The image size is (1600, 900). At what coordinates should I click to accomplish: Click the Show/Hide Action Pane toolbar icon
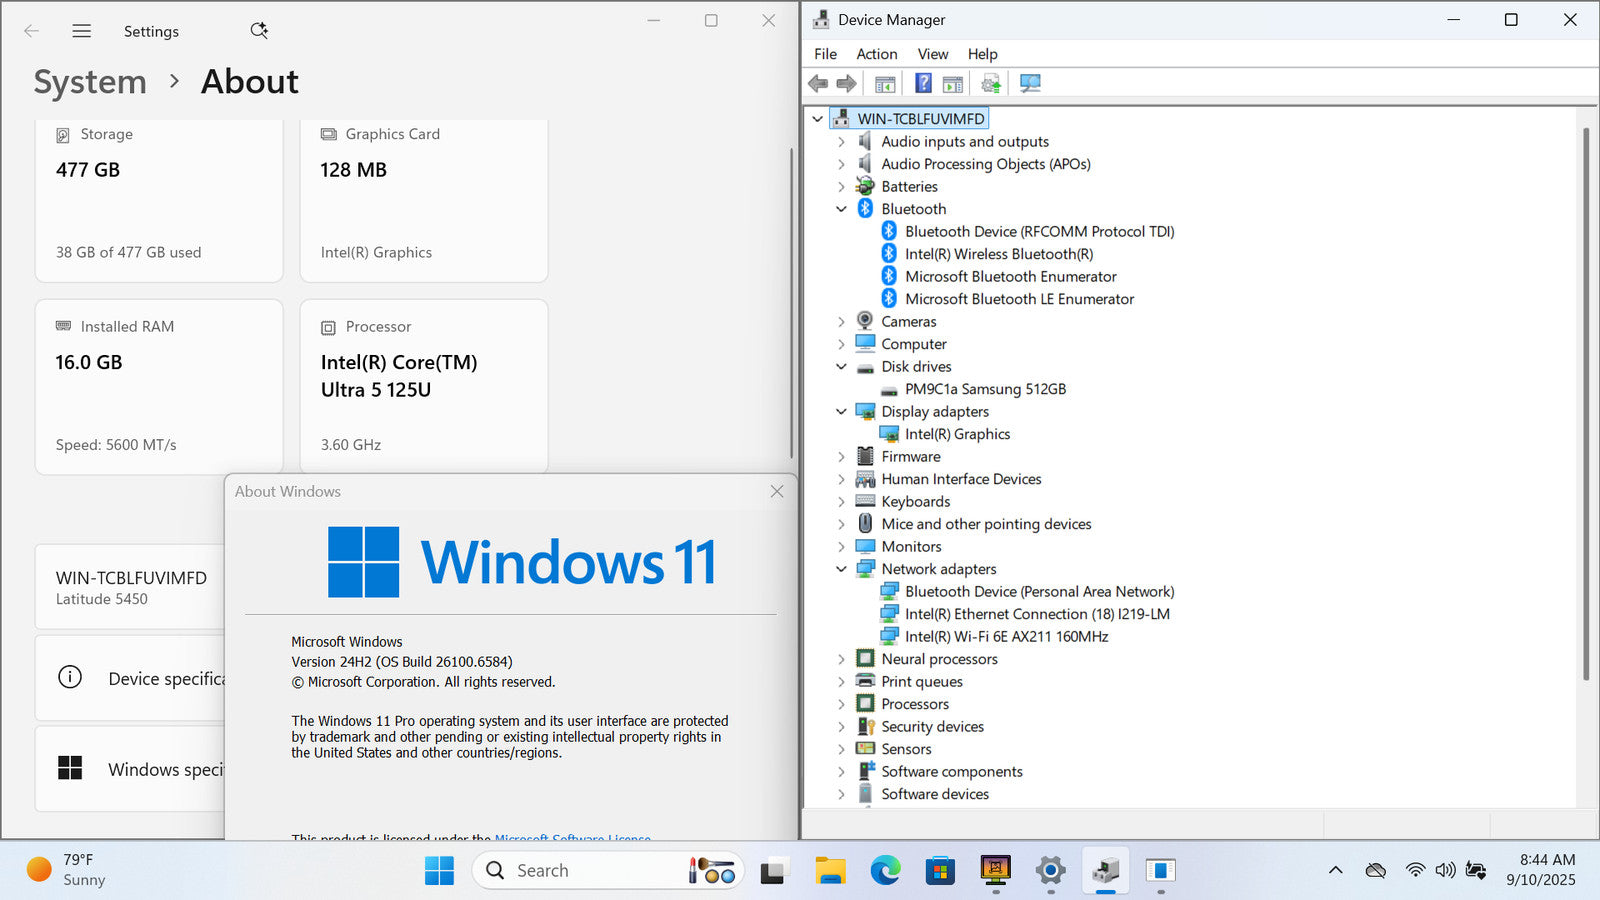point(953,83)
